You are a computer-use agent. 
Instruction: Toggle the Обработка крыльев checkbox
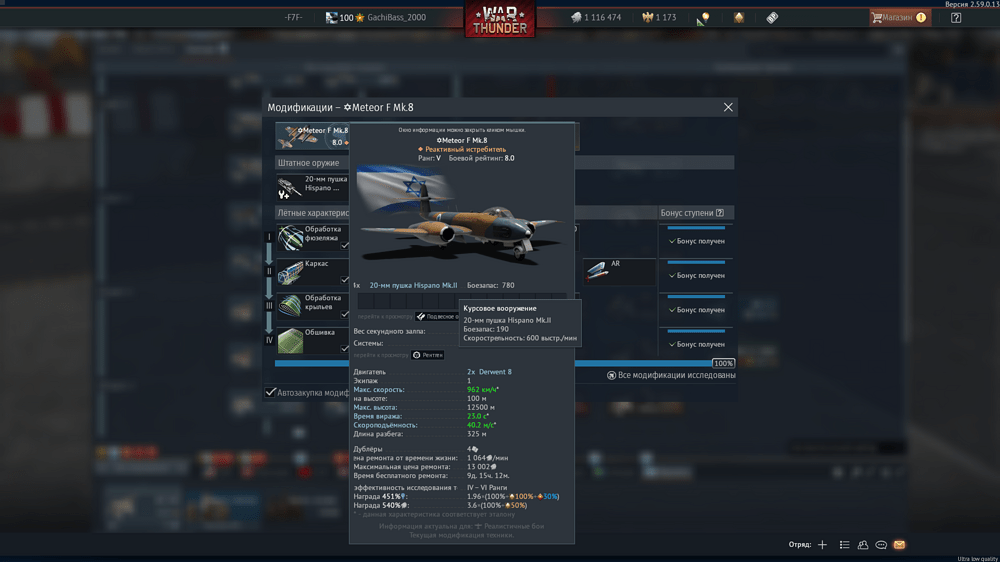pos(344,314)
